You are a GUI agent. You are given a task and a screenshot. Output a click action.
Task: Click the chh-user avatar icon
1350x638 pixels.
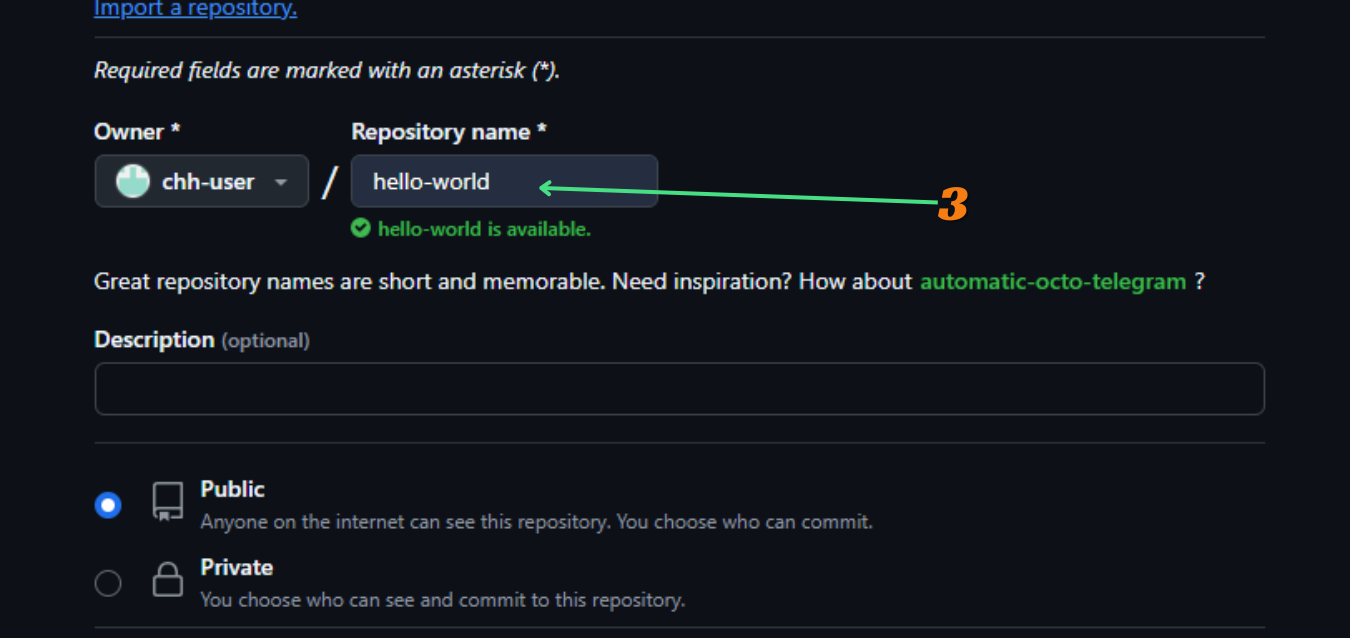[x=132, y=182]
